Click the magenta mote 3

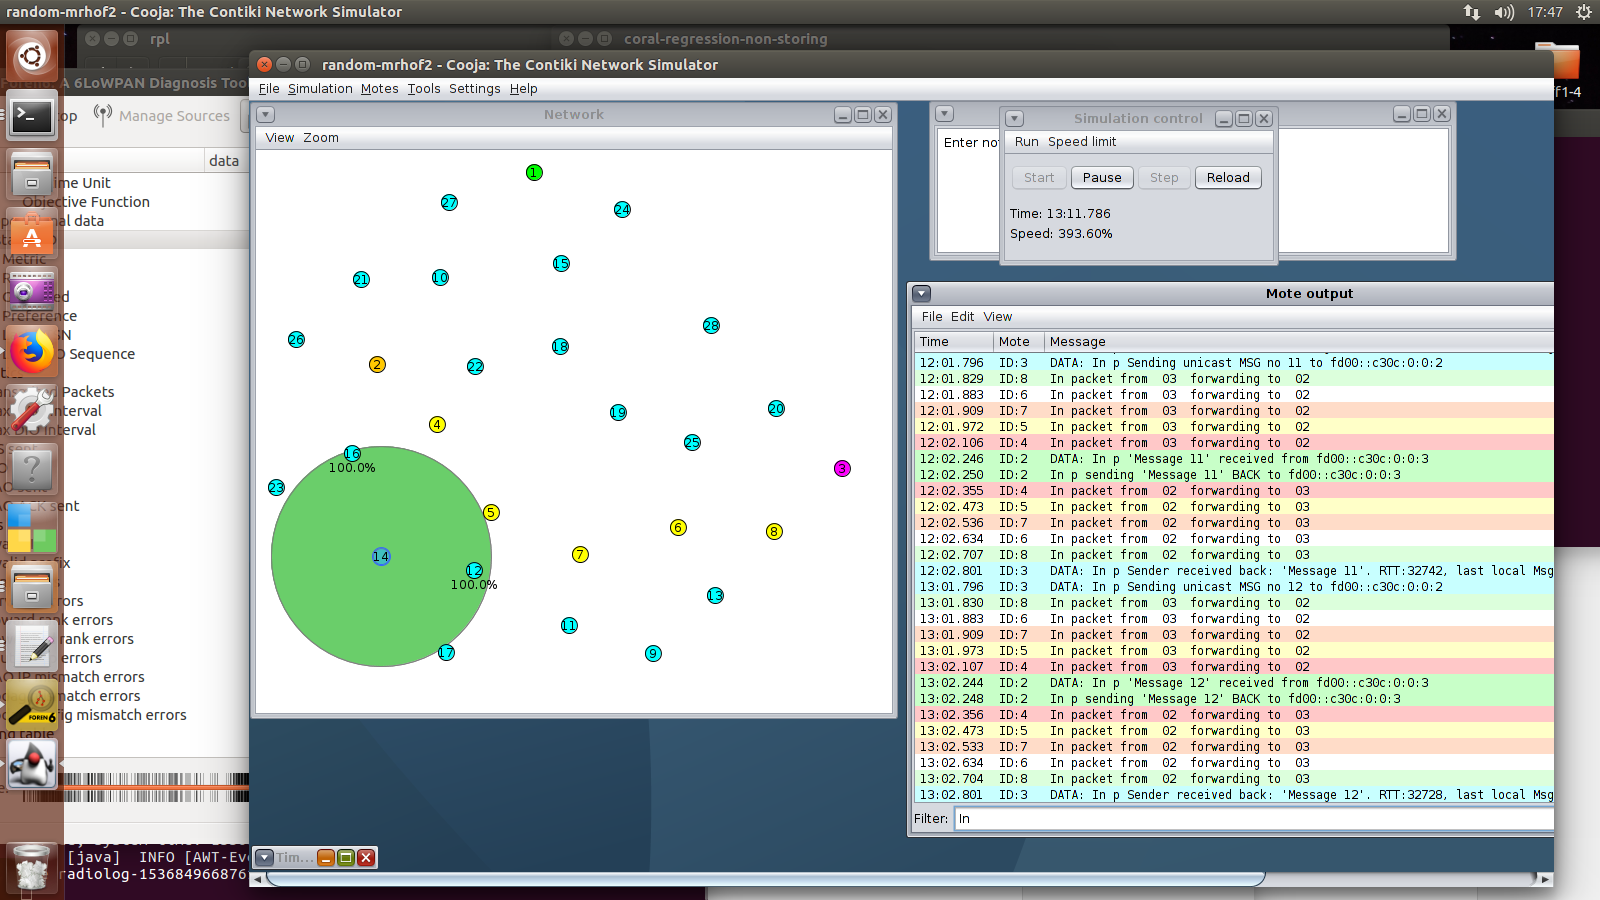coord(842,469)
